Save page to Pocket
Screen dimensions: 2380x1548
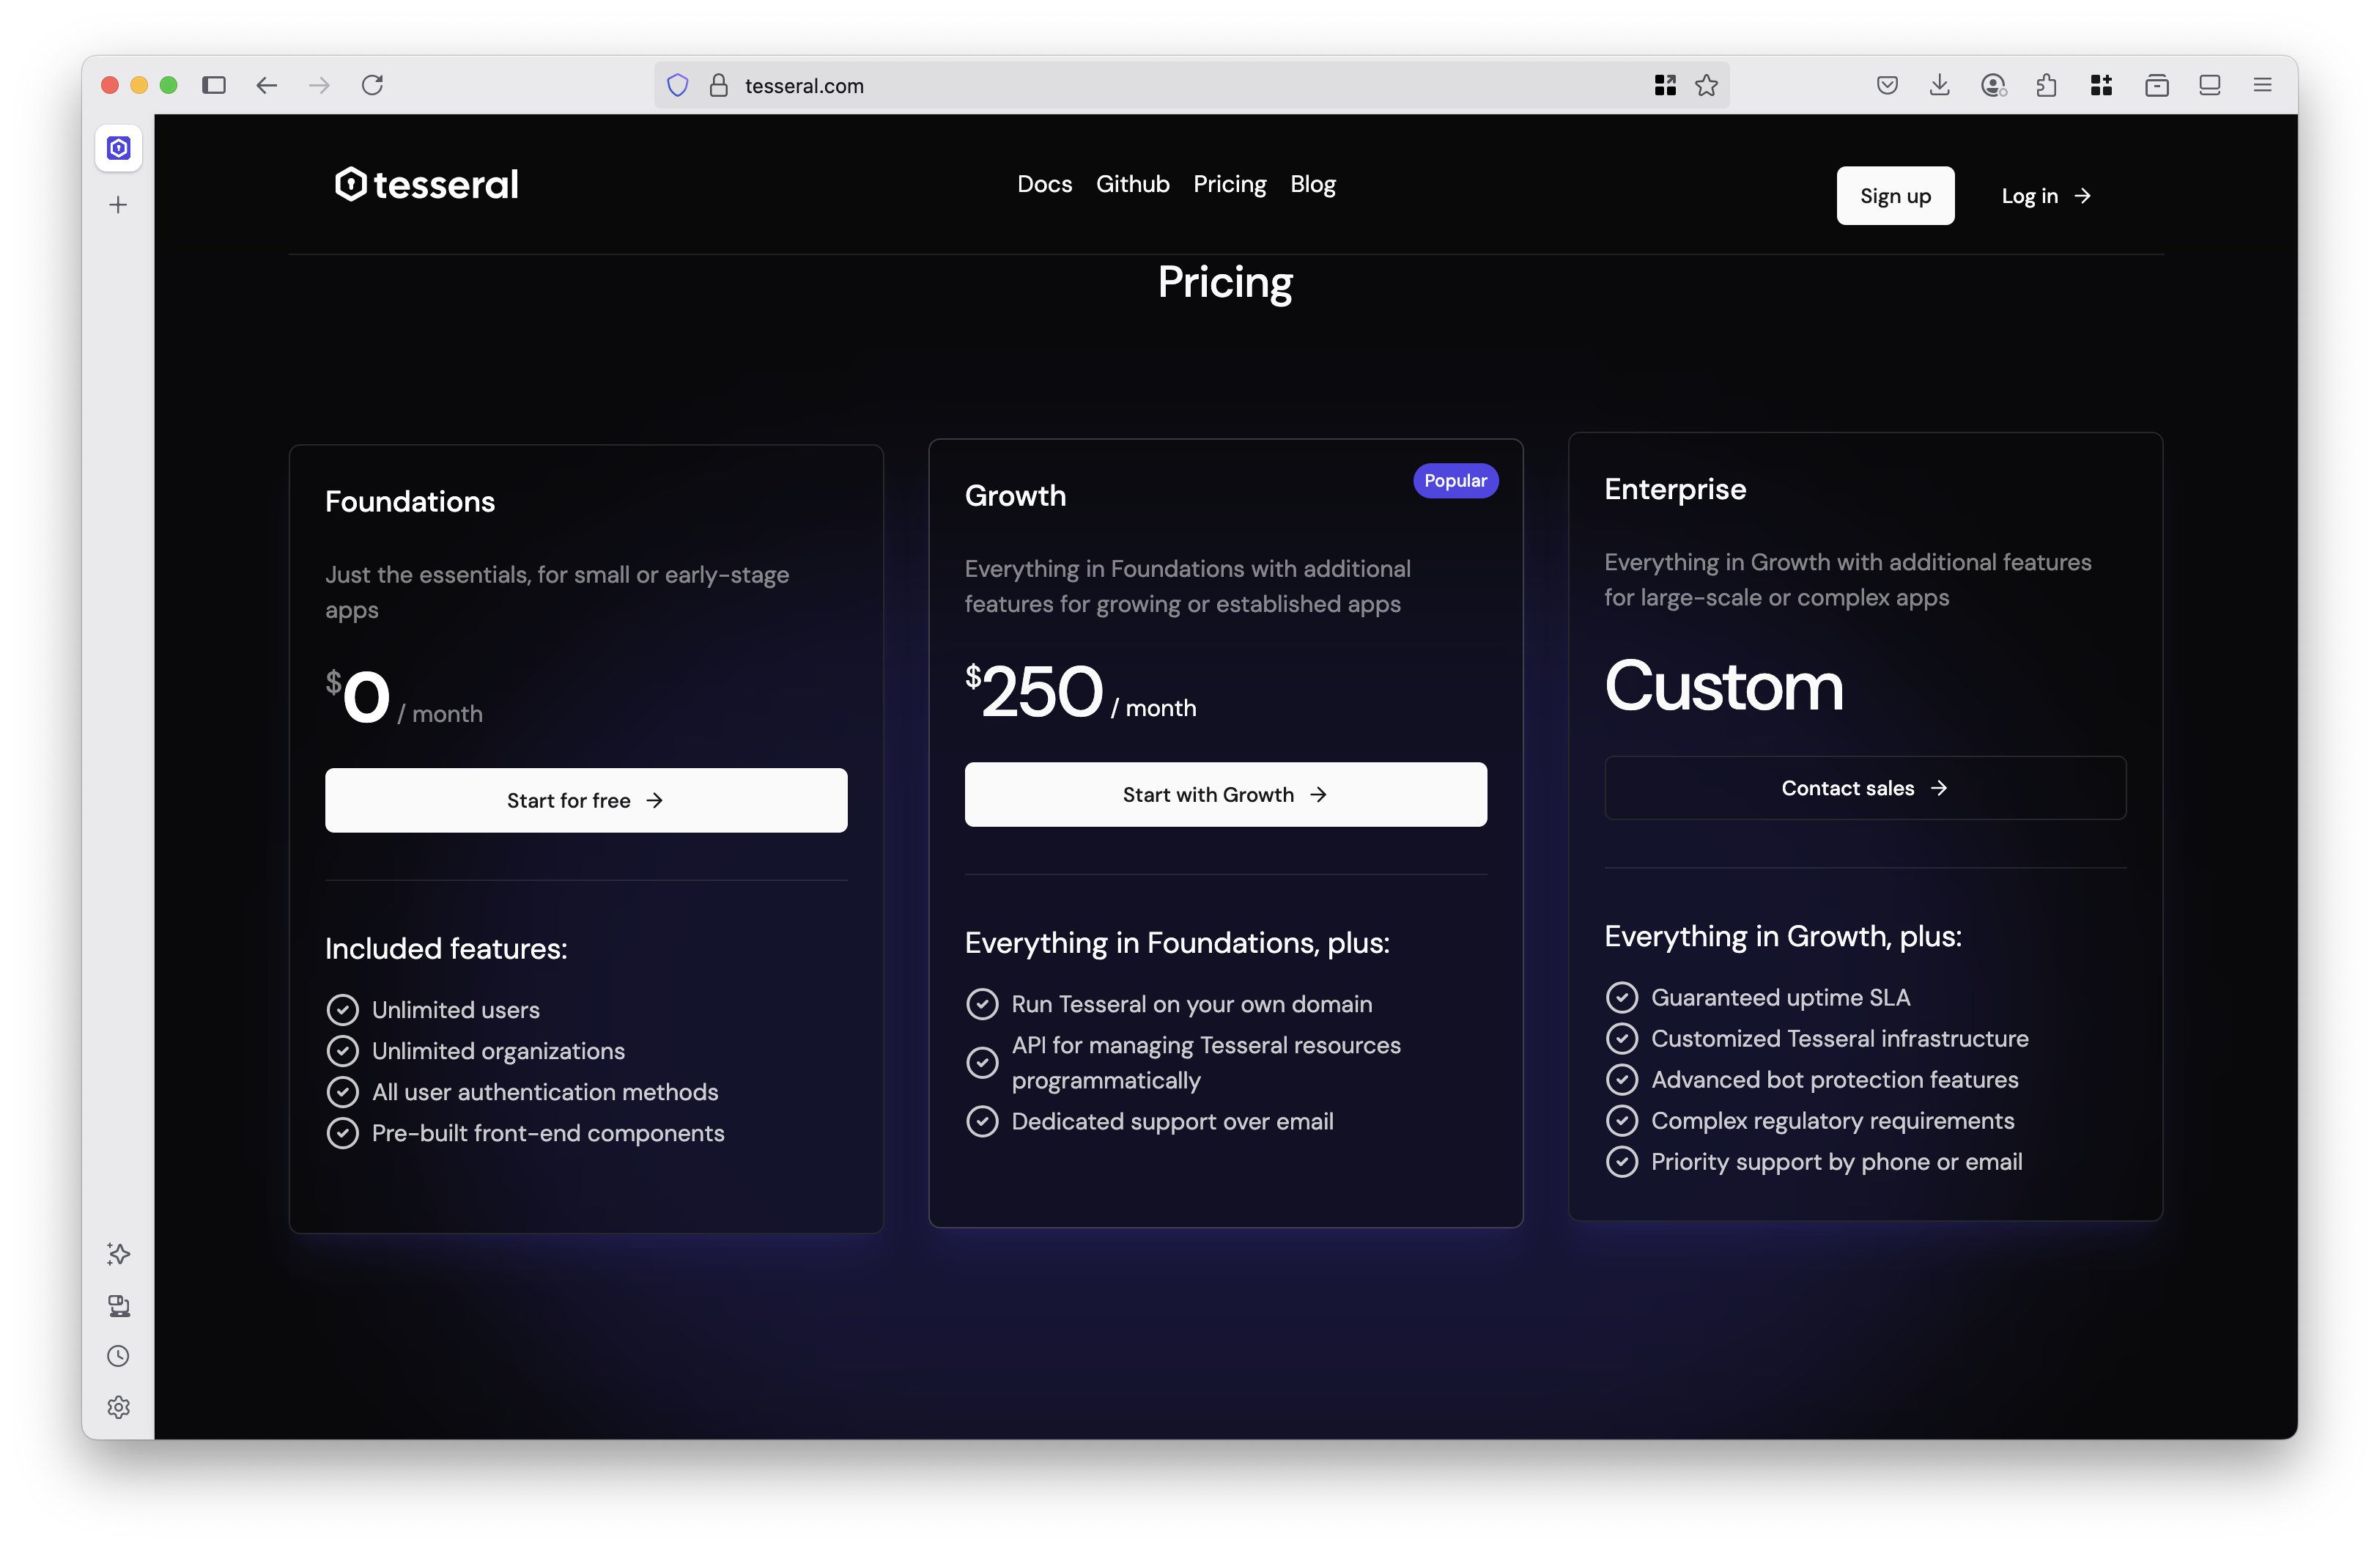[x=1887, y=86]
